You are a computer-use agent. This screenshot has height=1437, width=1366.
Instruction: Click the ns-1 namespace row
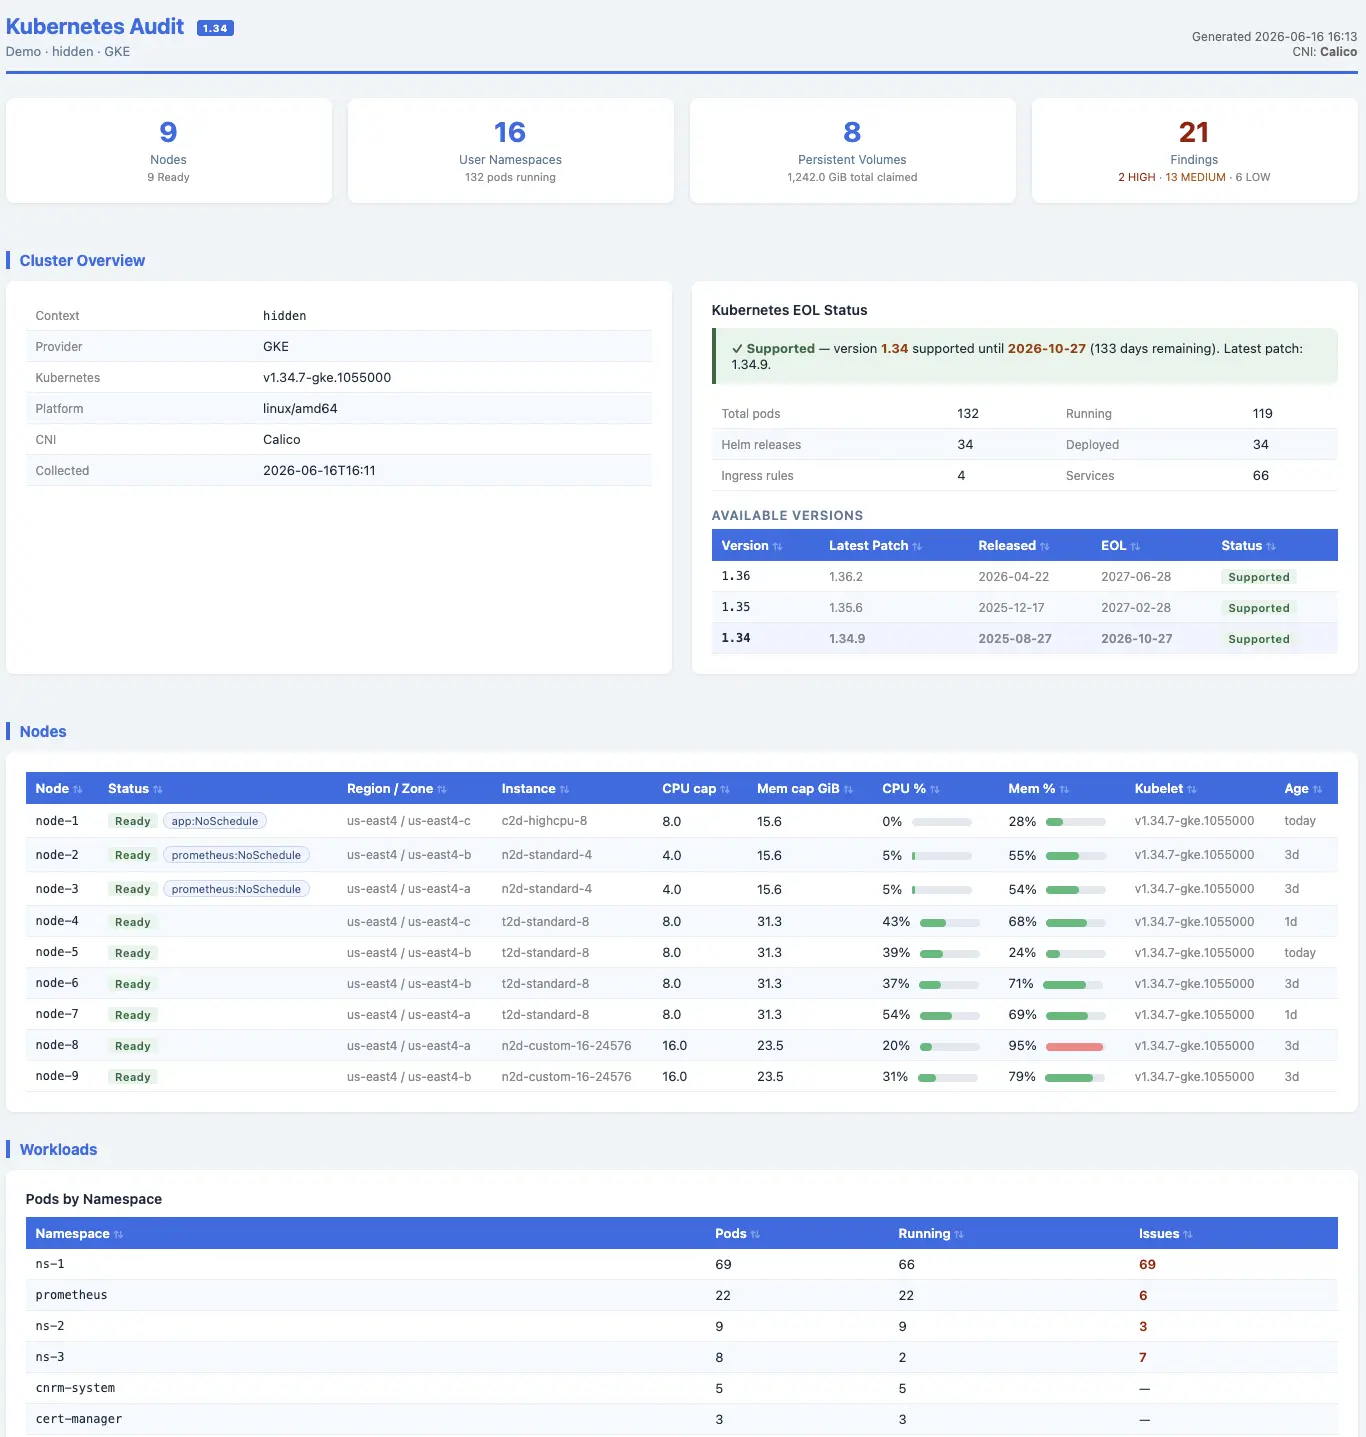click(682, 1265)
